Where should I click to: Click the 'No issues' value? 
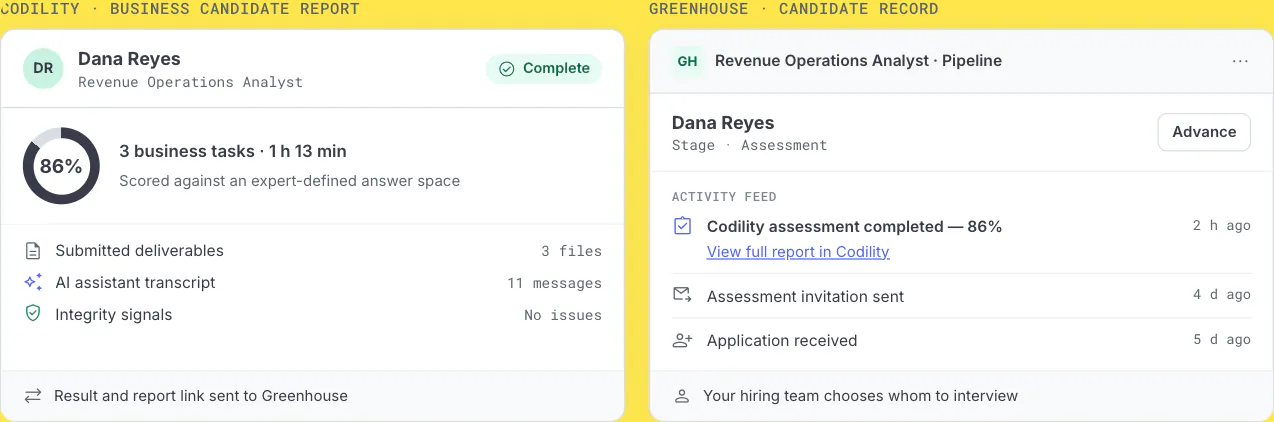[x=563, y=315]
